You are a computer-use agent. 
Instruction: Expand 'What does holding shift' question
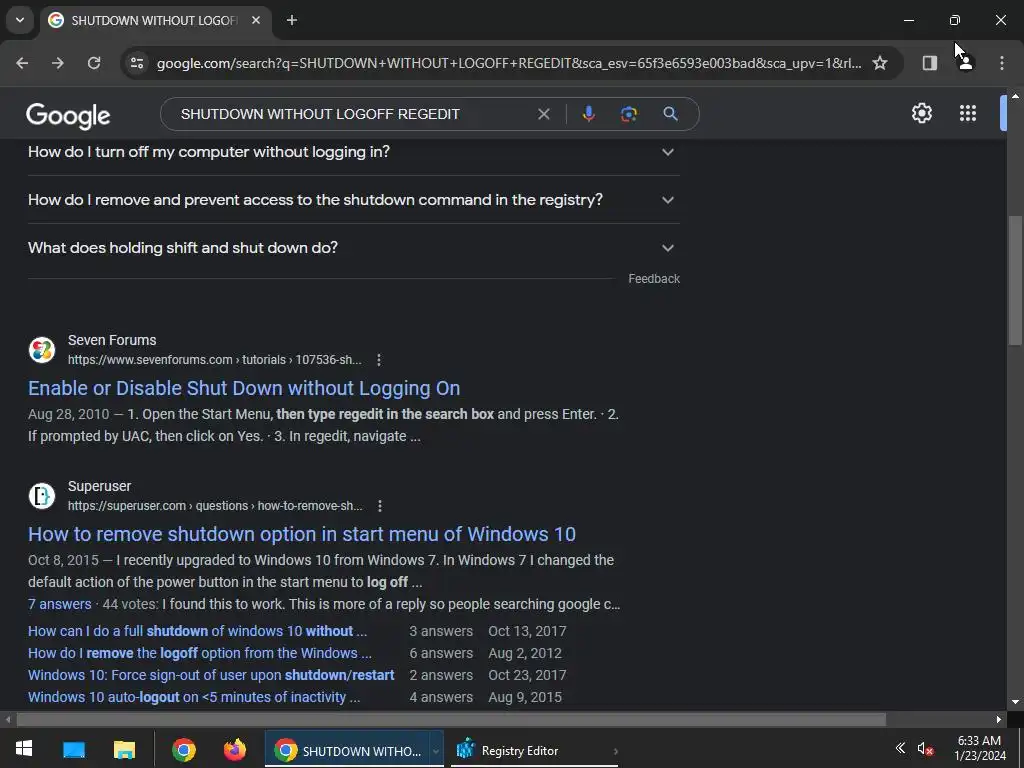click(x=353, y=248)
